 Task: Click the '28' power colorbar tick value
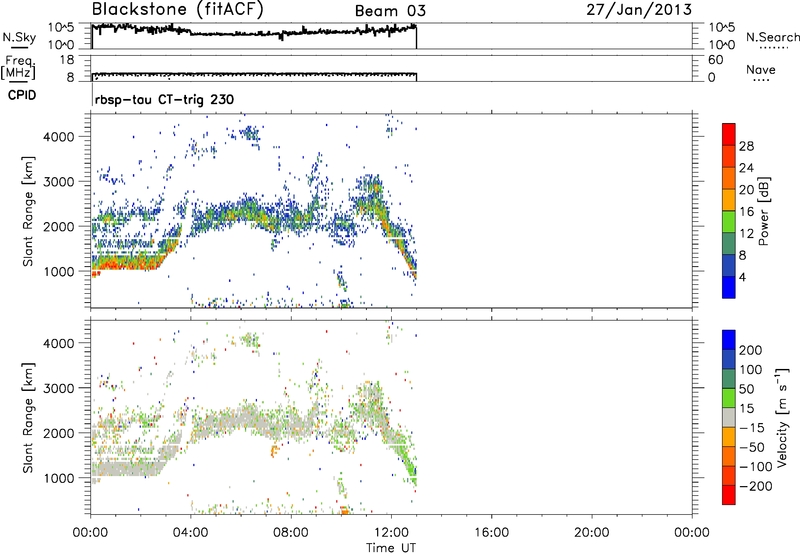746,146
